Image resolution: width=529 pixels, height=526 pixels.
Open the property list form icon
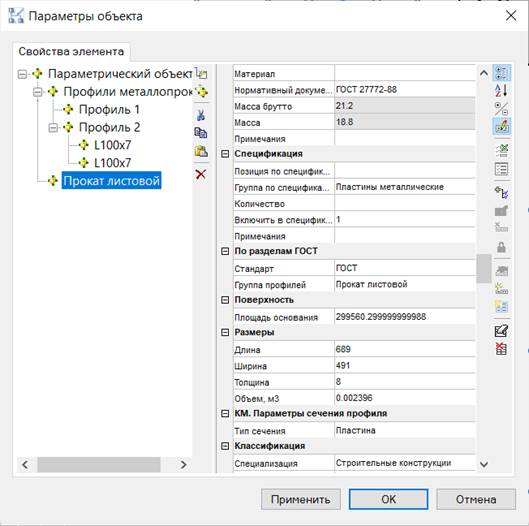(x=501, y=169)
